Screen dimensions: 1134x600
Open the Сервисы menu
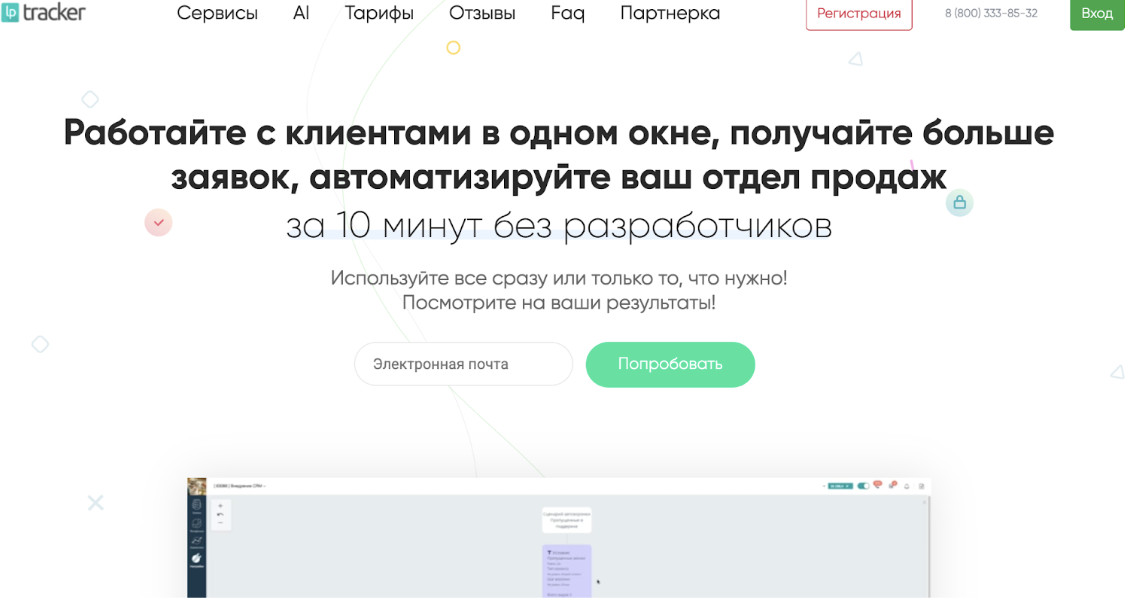(x=217, y=13)
